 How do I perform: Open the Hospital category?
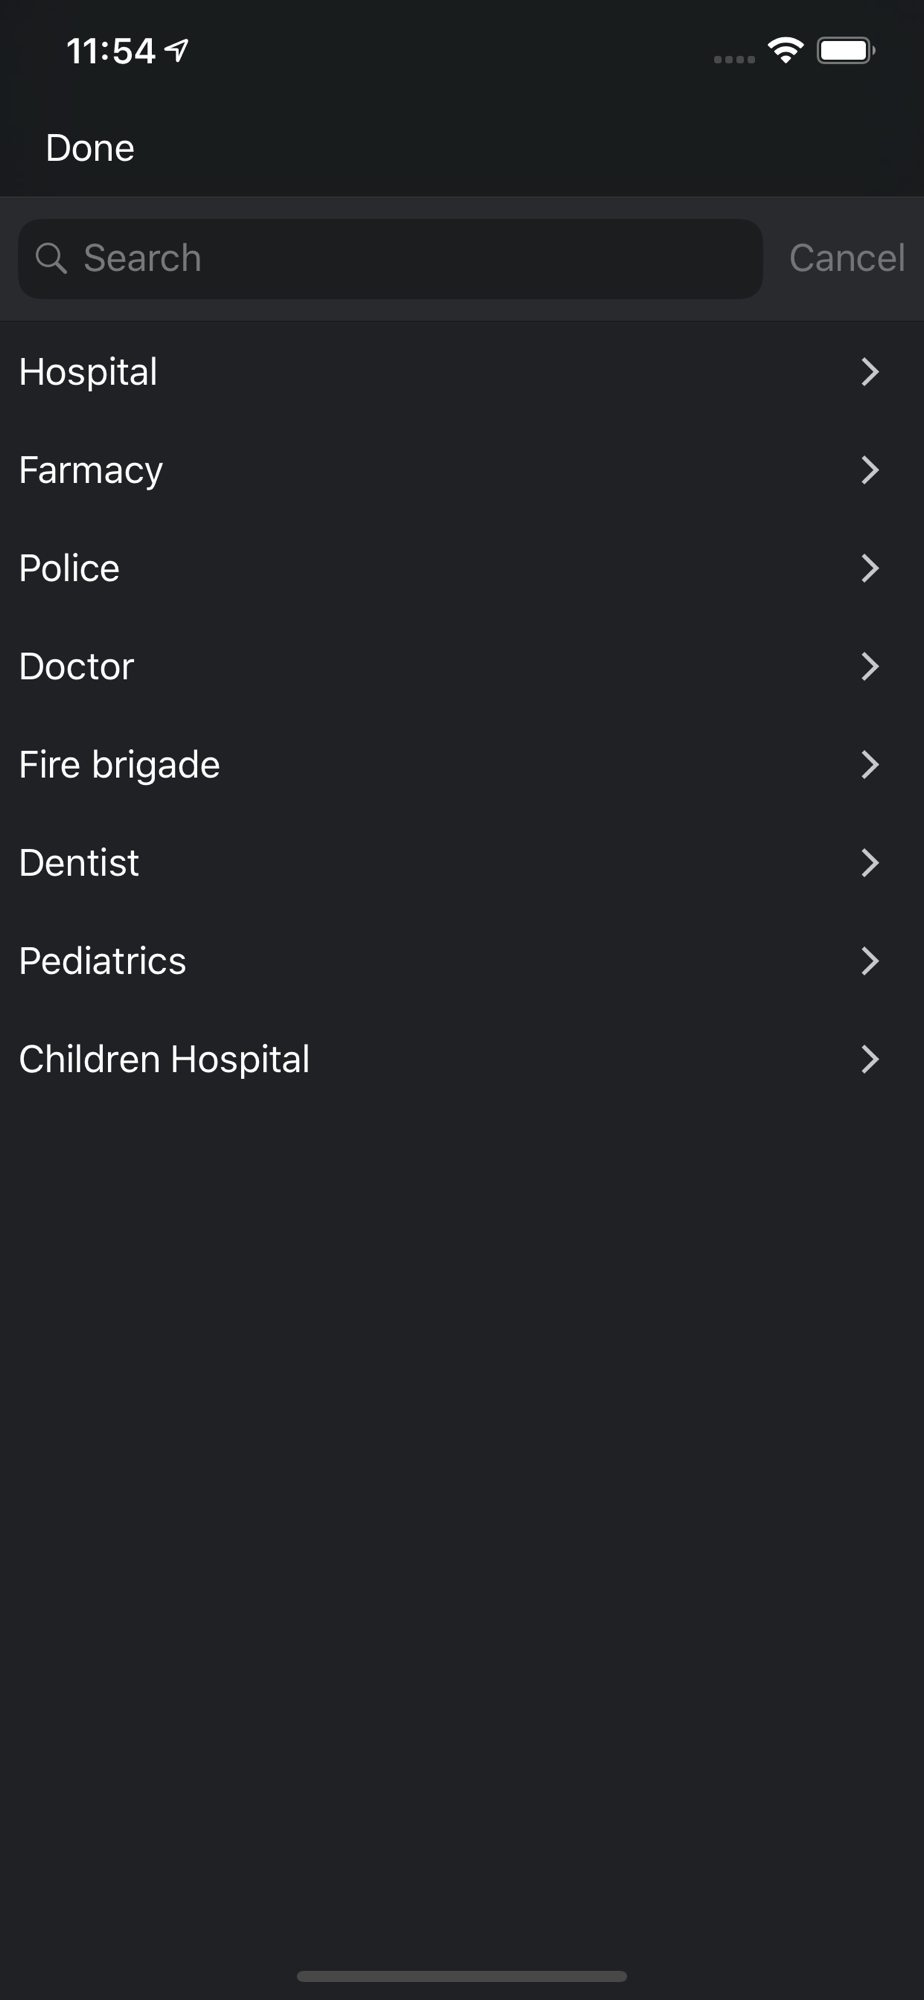88,372
